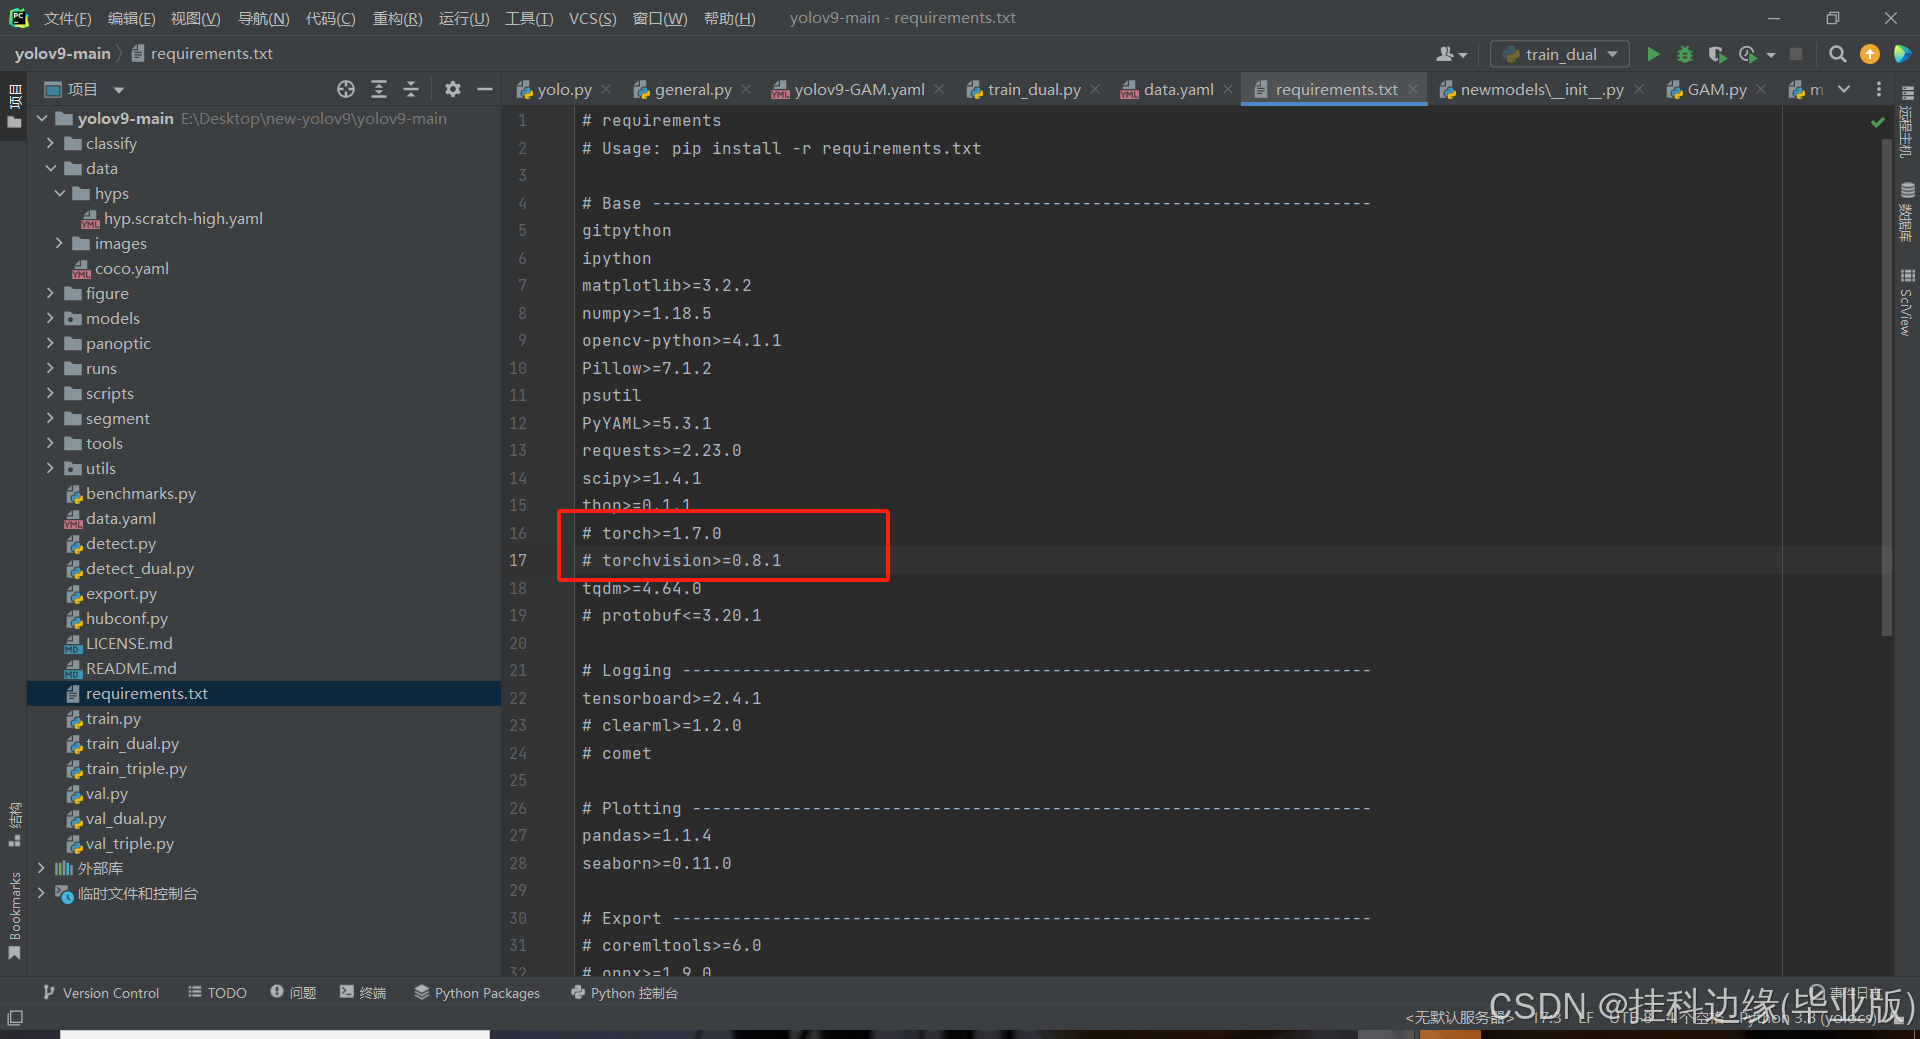Collapse the data folder

click(50, 169)
